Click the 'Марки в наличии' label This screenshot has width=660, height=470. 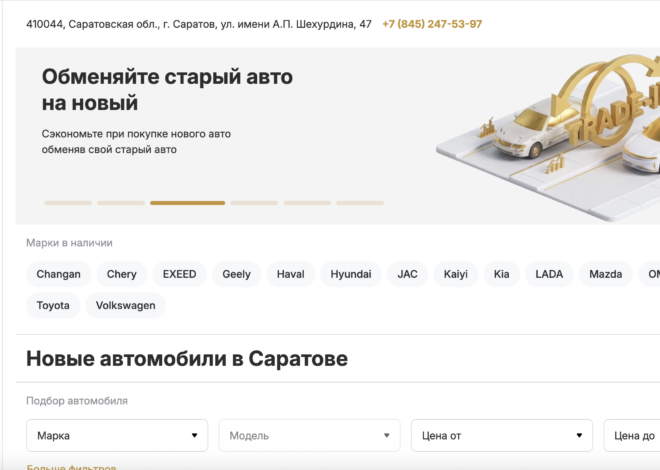tap(69, 243)
